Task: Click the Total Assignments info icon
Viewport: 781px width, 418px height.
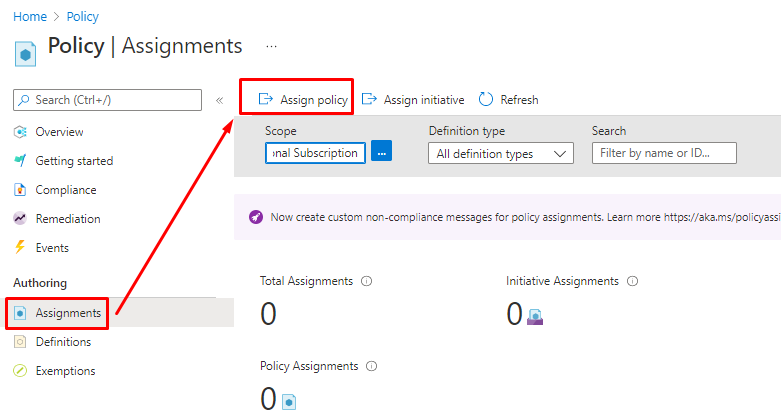Action: click(366, 281)
